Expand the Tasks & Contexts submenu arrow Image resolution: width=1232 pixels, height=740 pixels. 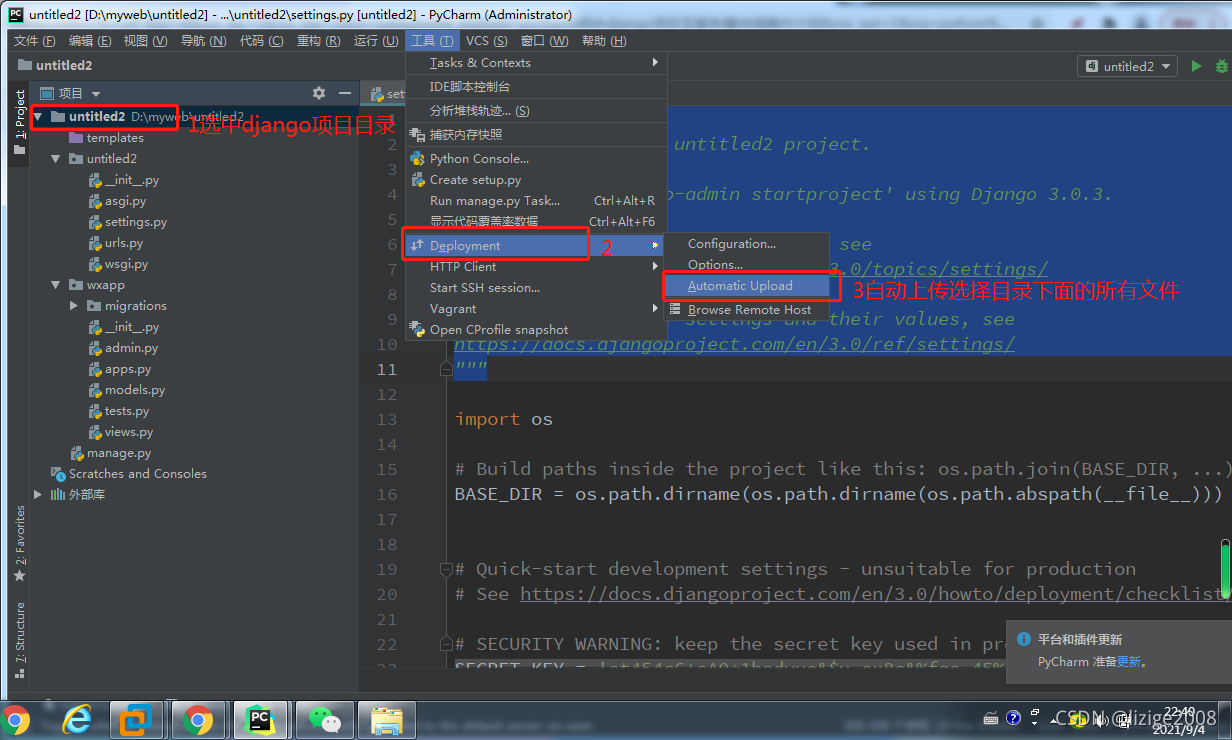pos(655,62)
